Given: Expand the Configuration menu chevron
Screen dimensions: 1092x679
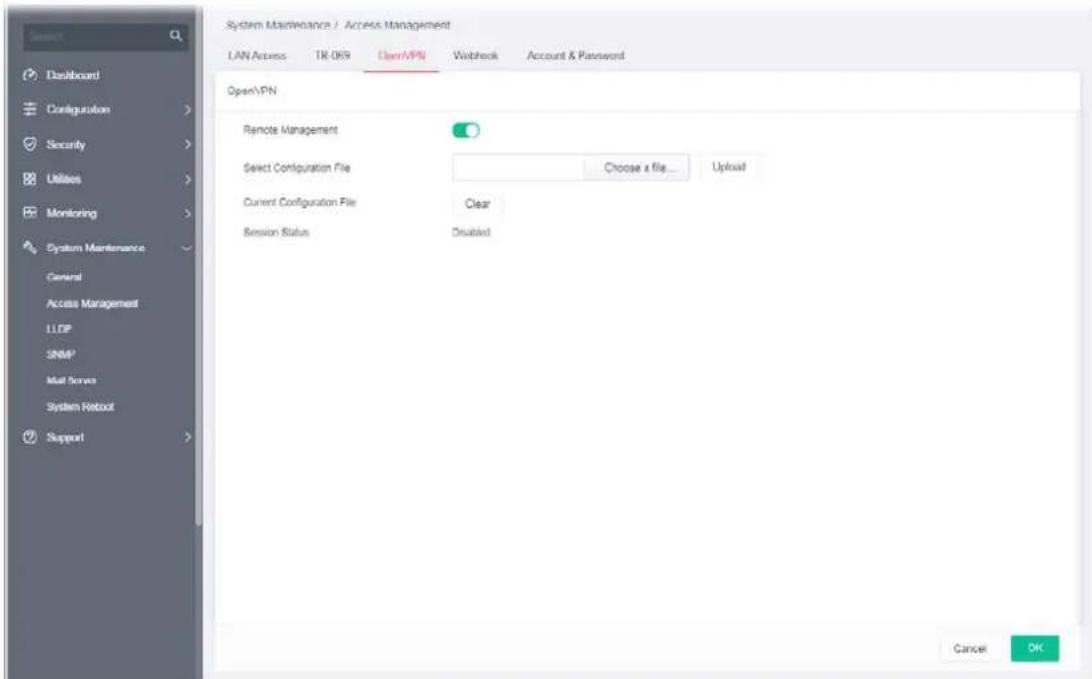Looking at the screenshot, I should click(187, 109).
